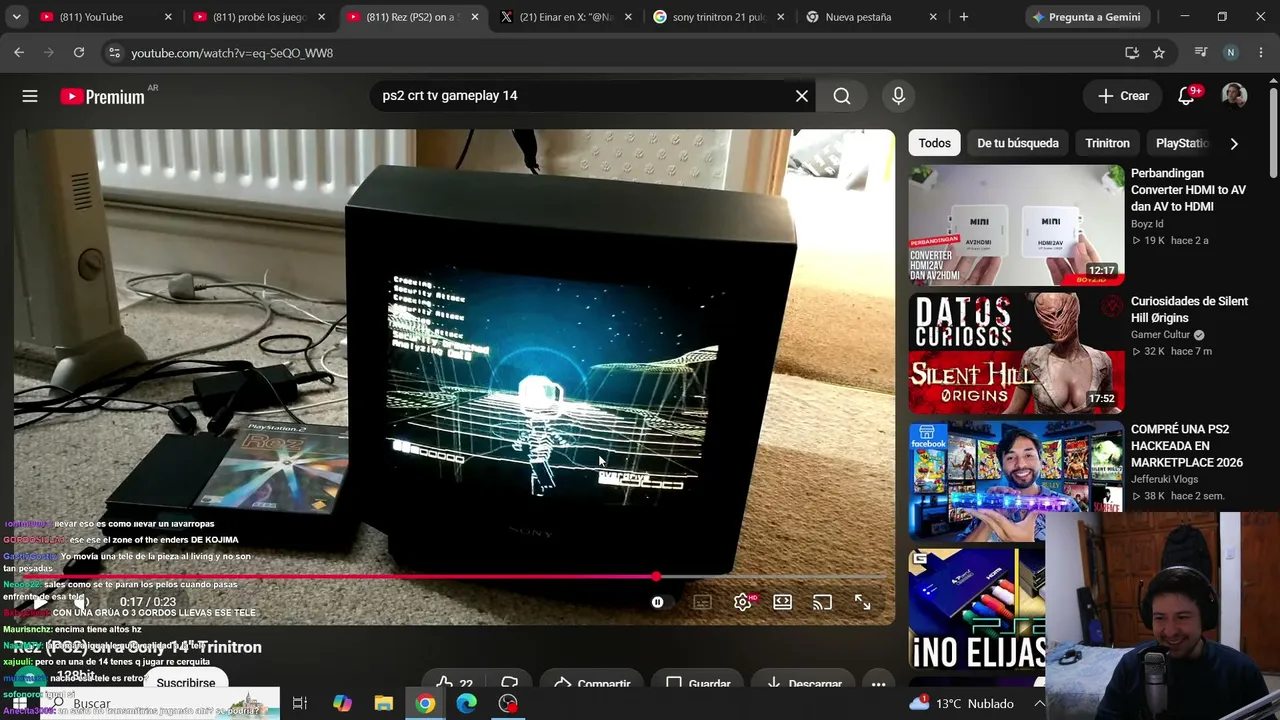Open Task View on the taskbar
The height and width of the screenshot is (720, 1280).
299,703
